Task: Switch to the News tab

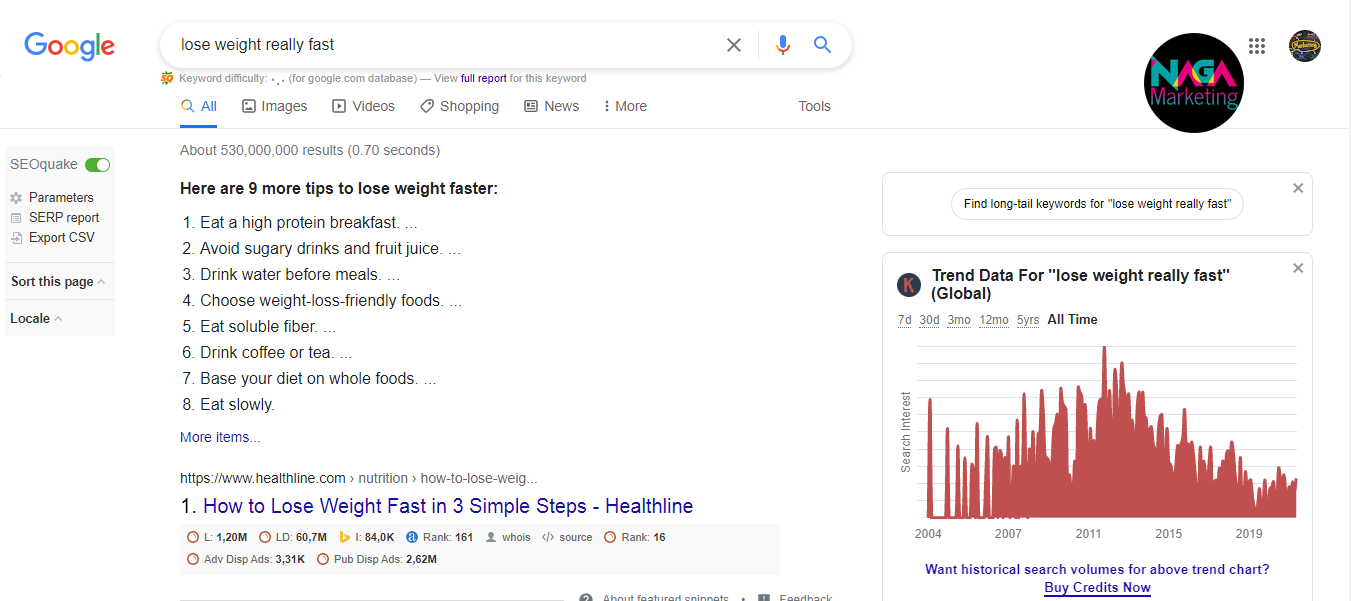Action: pyautogui.click(x=552, y=106)
